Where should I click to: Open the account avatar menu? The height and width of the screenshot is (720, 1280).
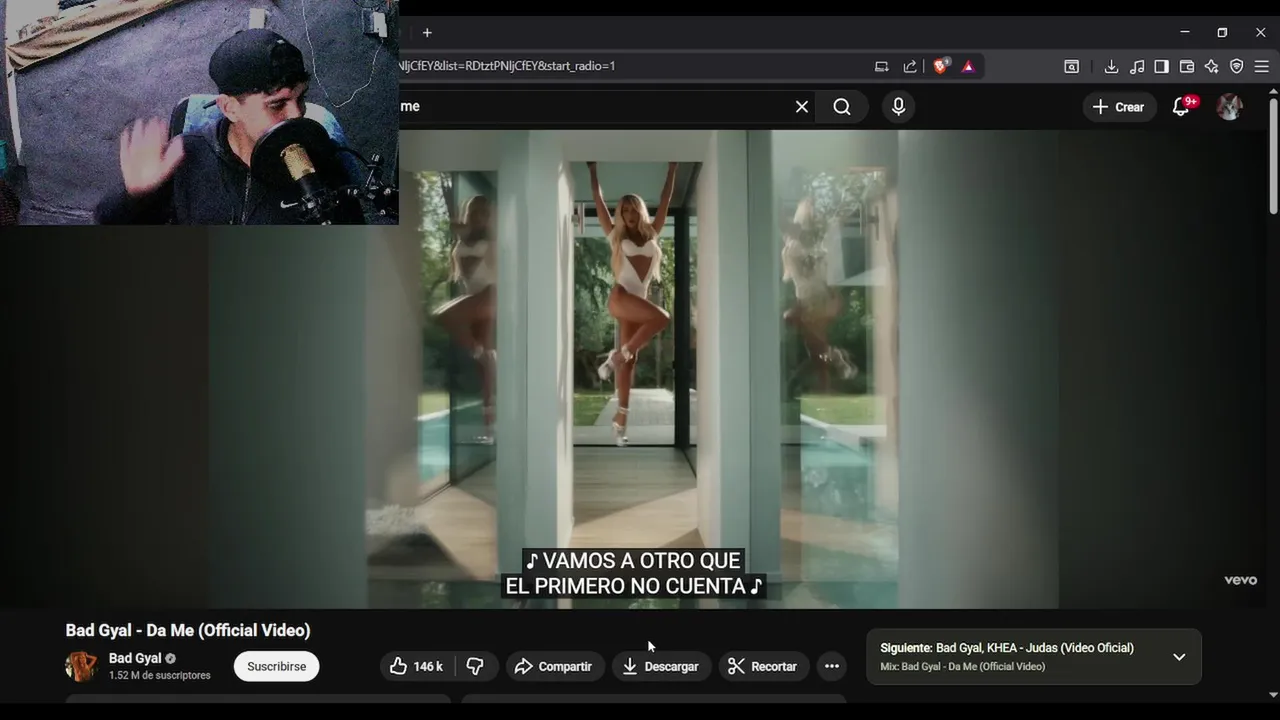[1229, 107]
